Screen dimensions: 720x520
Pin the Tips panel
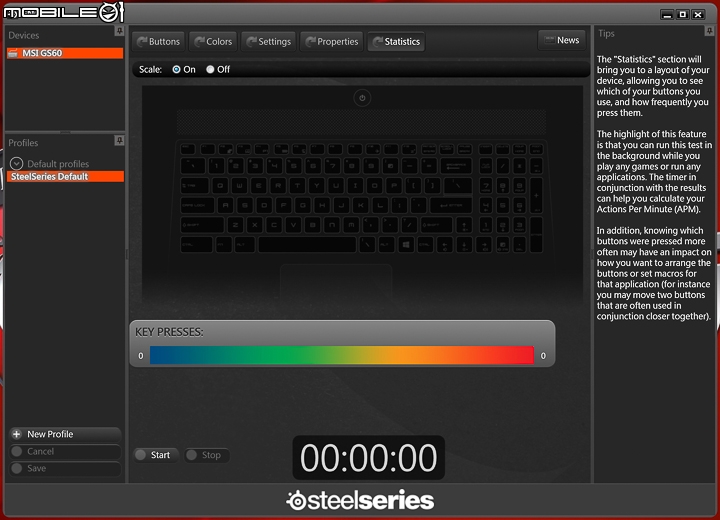point(709,31)
